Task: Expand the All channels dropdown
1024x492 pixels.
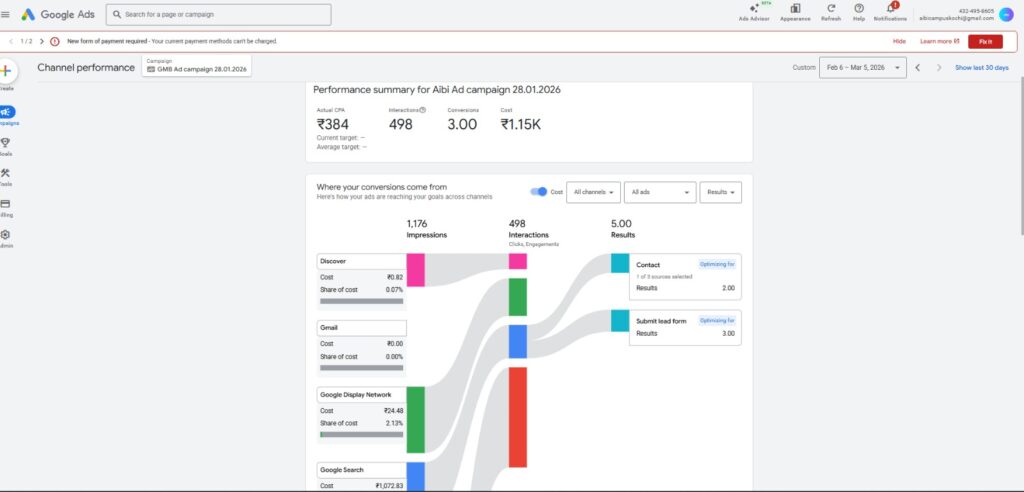Action: point(594,192)
